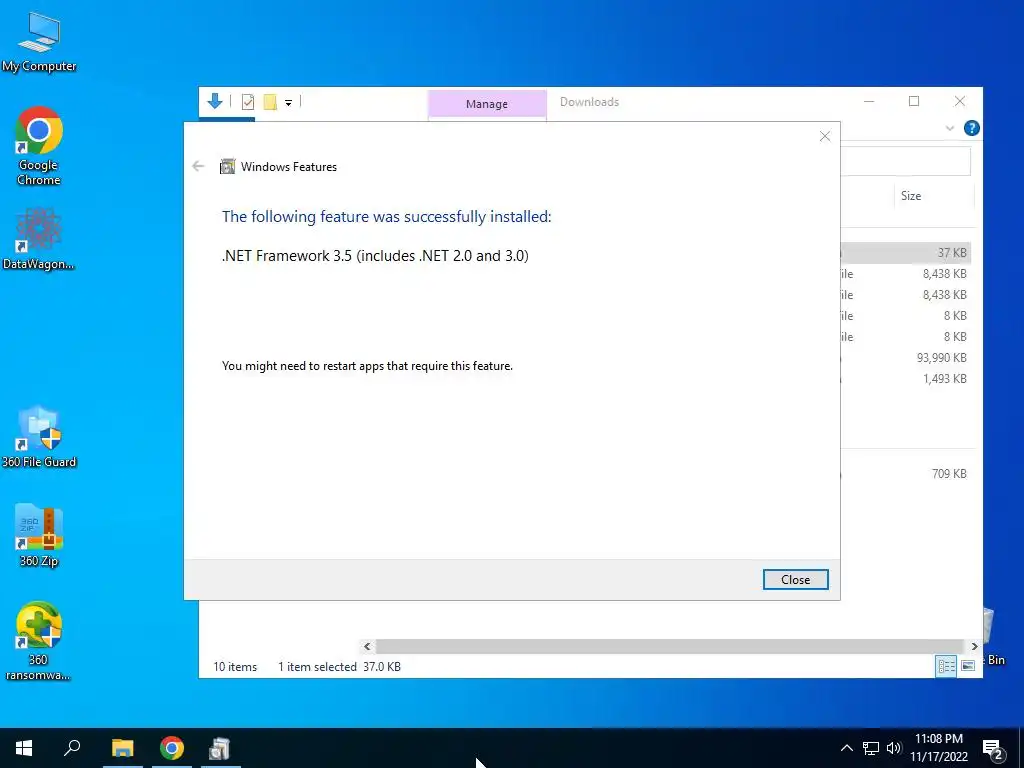This screenshot has height=768, width=1024.
Task: Click the Recycle Bin icon behind Explorer
Action: click(x=993, y=637)
